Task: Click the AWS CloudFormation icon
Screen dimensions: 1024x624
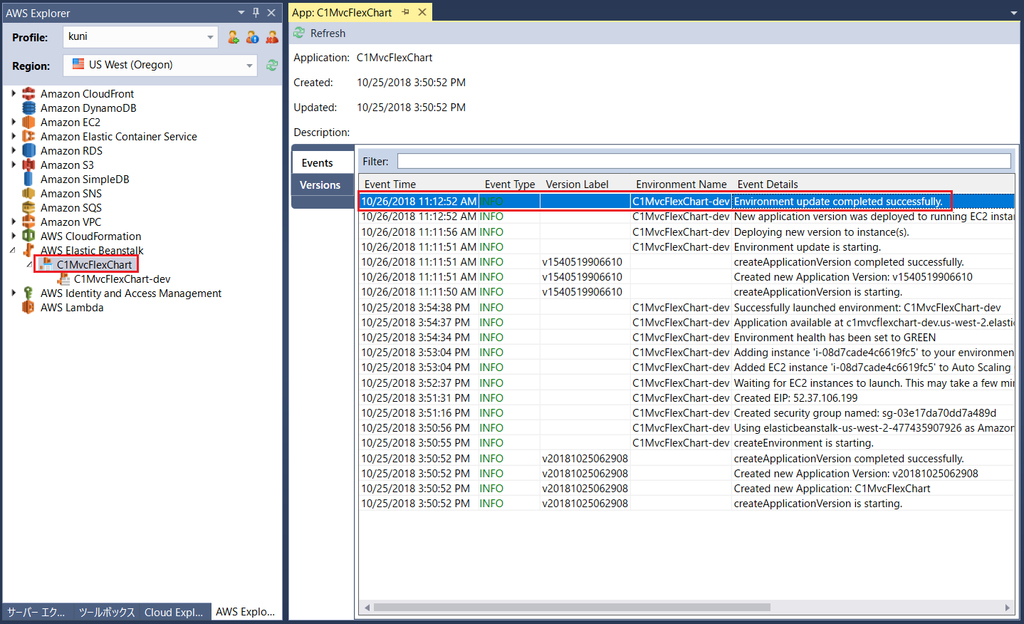Action: (x=29, y=236)
